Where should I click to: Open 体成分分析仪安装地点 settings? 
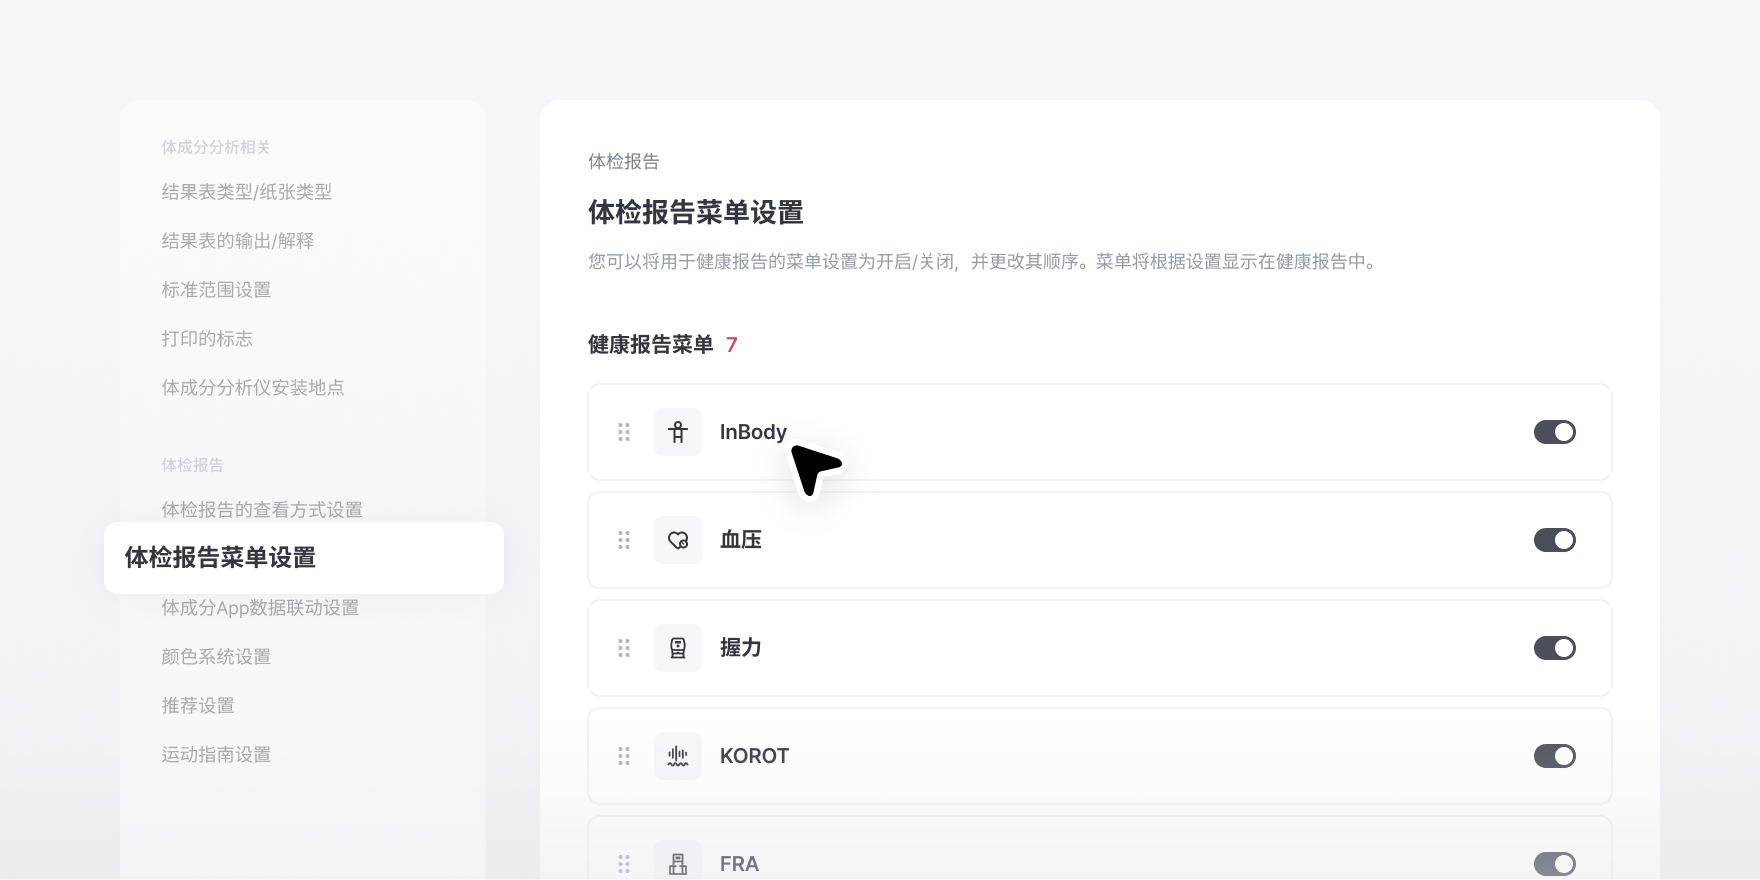253,388
